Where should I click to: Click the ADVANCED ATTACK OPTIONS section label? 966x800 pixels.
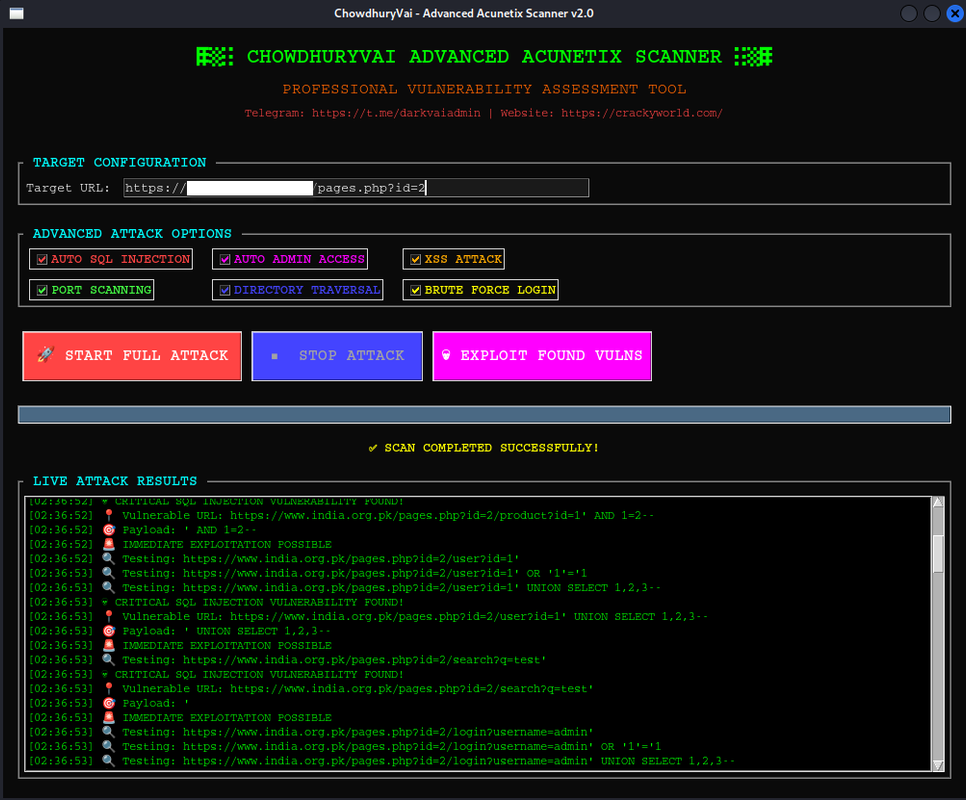click(132, 234)
